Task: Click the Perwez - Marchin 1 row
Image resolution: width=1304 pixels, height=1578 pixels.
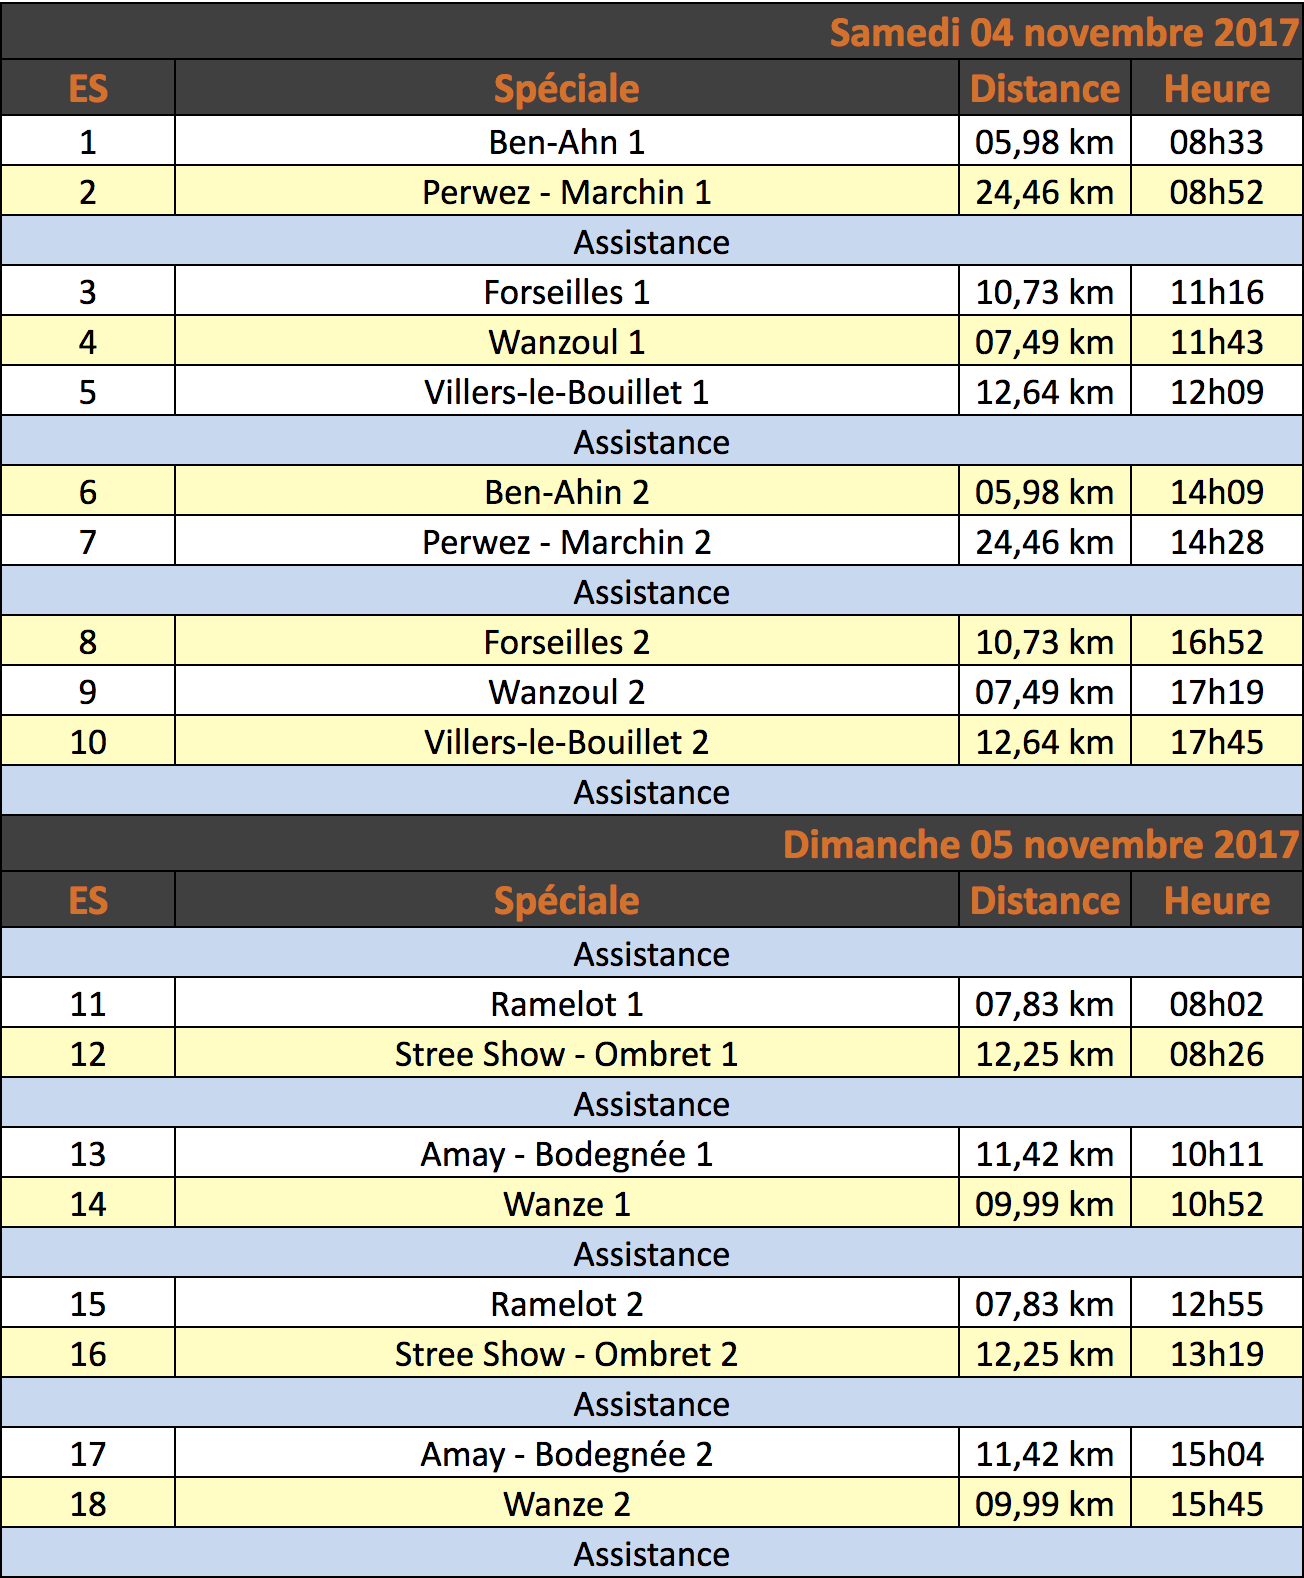Action: point(652,191)
